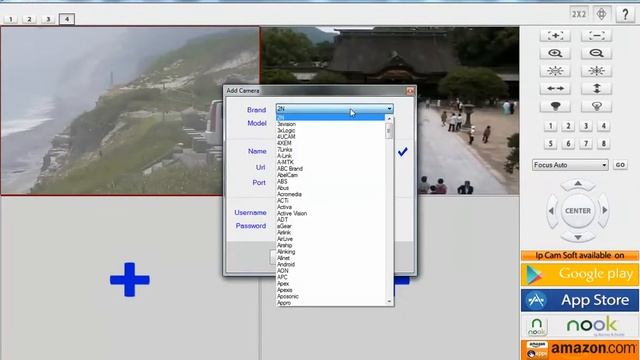
Task: Open the nook banner link
Action: 580,326
